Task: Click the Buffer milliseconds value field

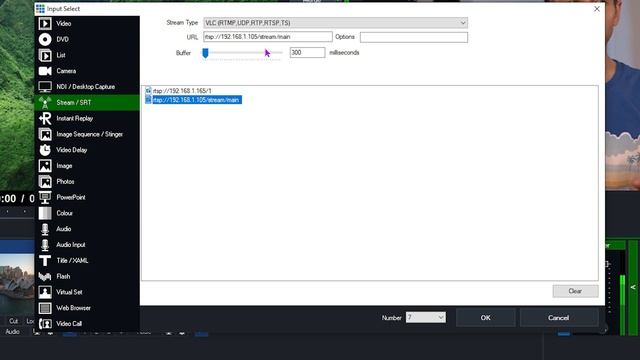Action: 307,53
